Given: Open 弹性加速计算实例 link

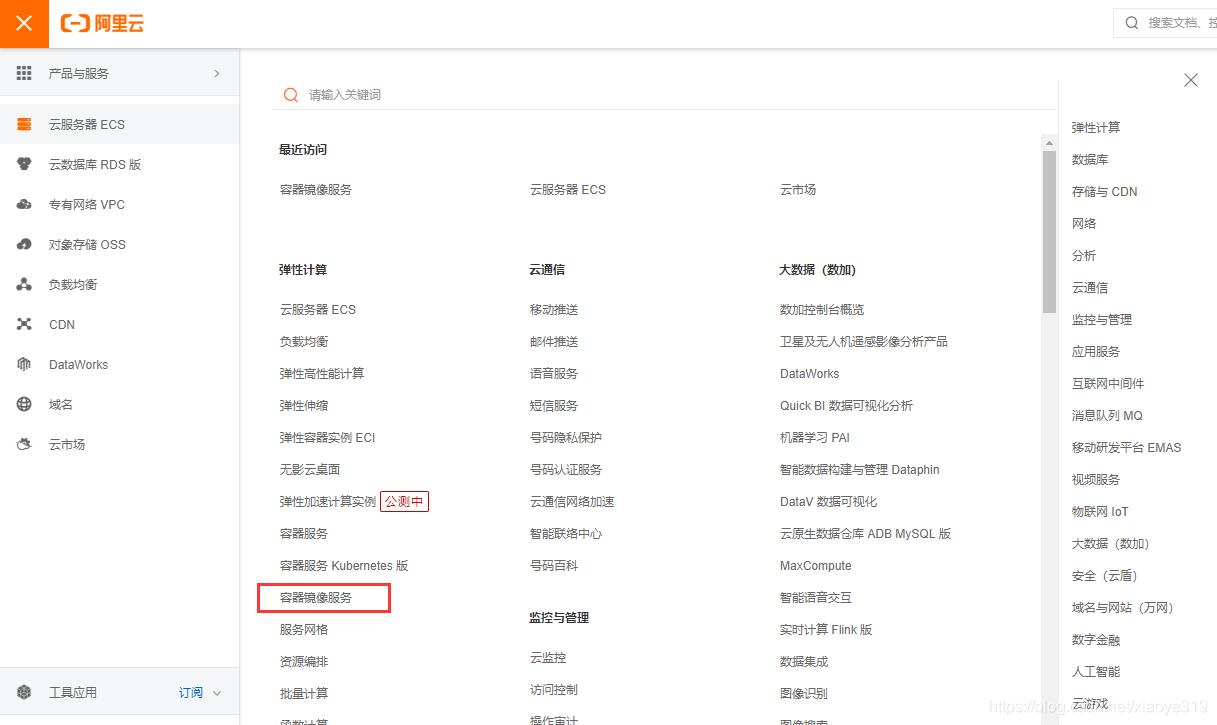Looking at the screenshot, I should (x=327, y=501).
